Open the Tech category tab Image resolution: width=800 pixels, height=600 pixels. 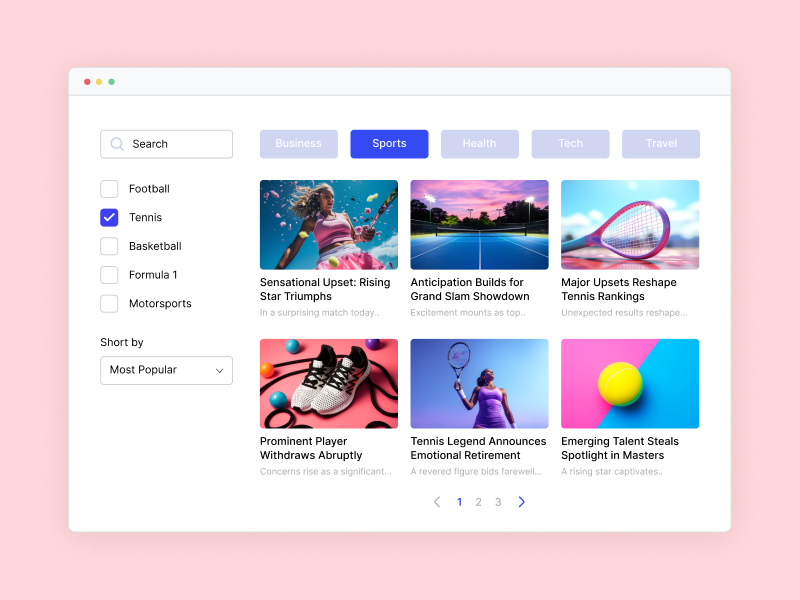point(570,144)
